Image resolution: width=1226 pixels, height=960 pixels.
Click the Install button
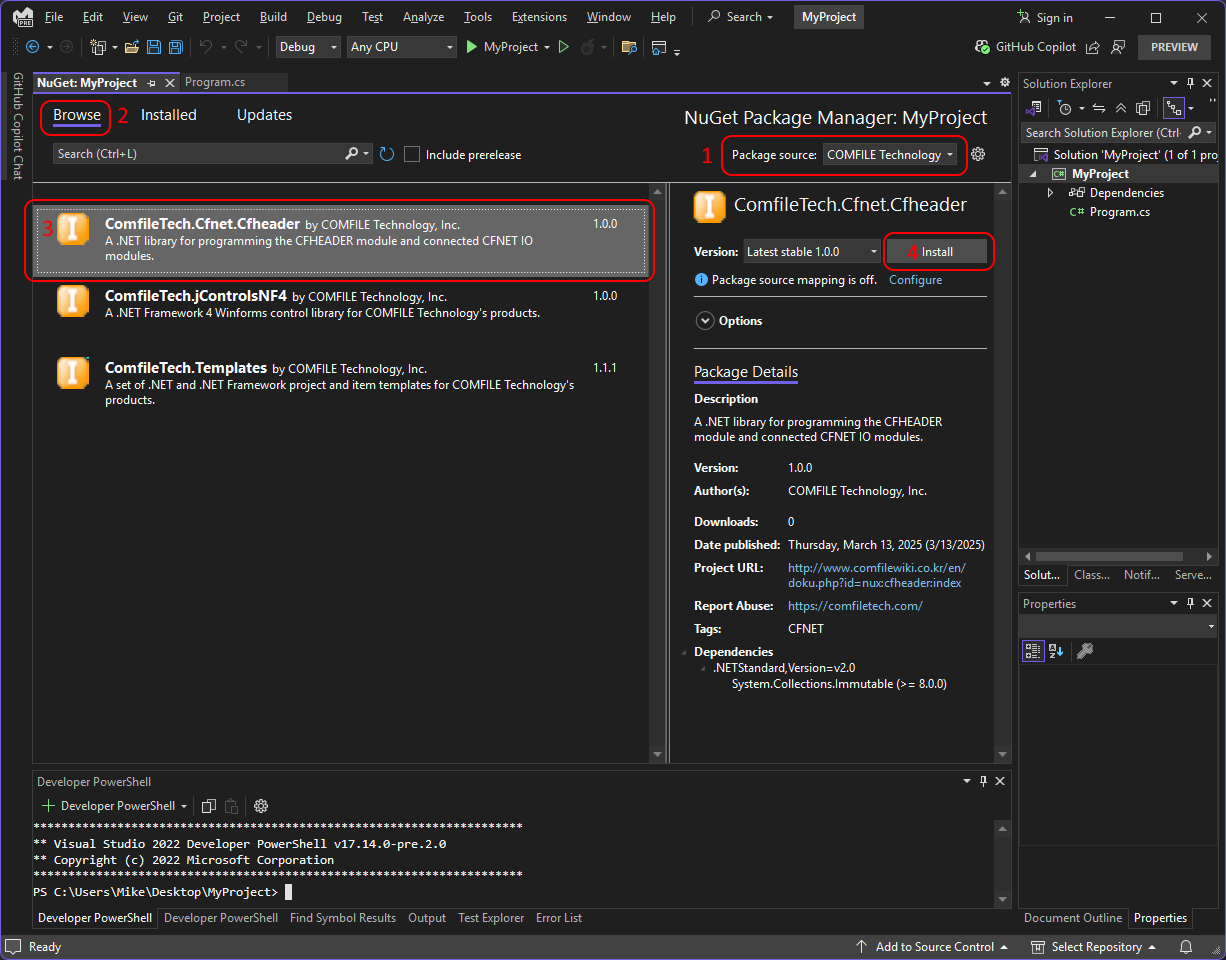click(x=937, y=252)
